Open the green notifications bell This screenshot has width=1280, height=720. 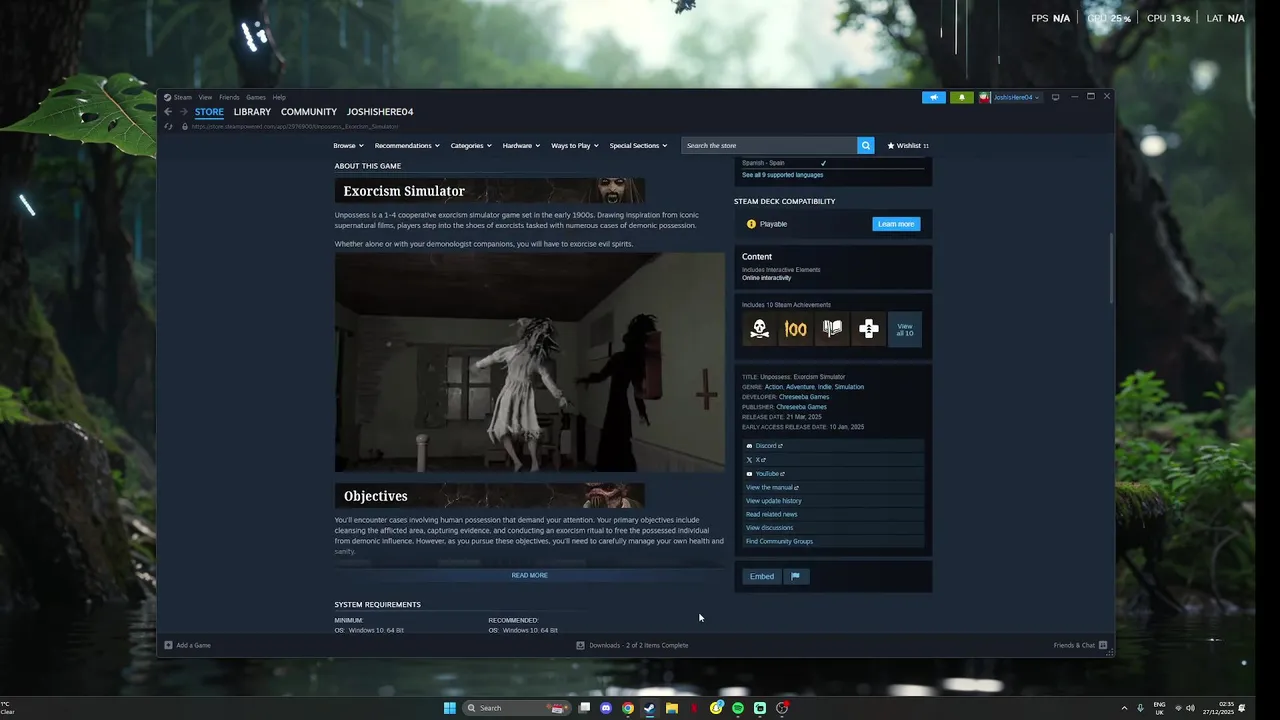[962, 97]
